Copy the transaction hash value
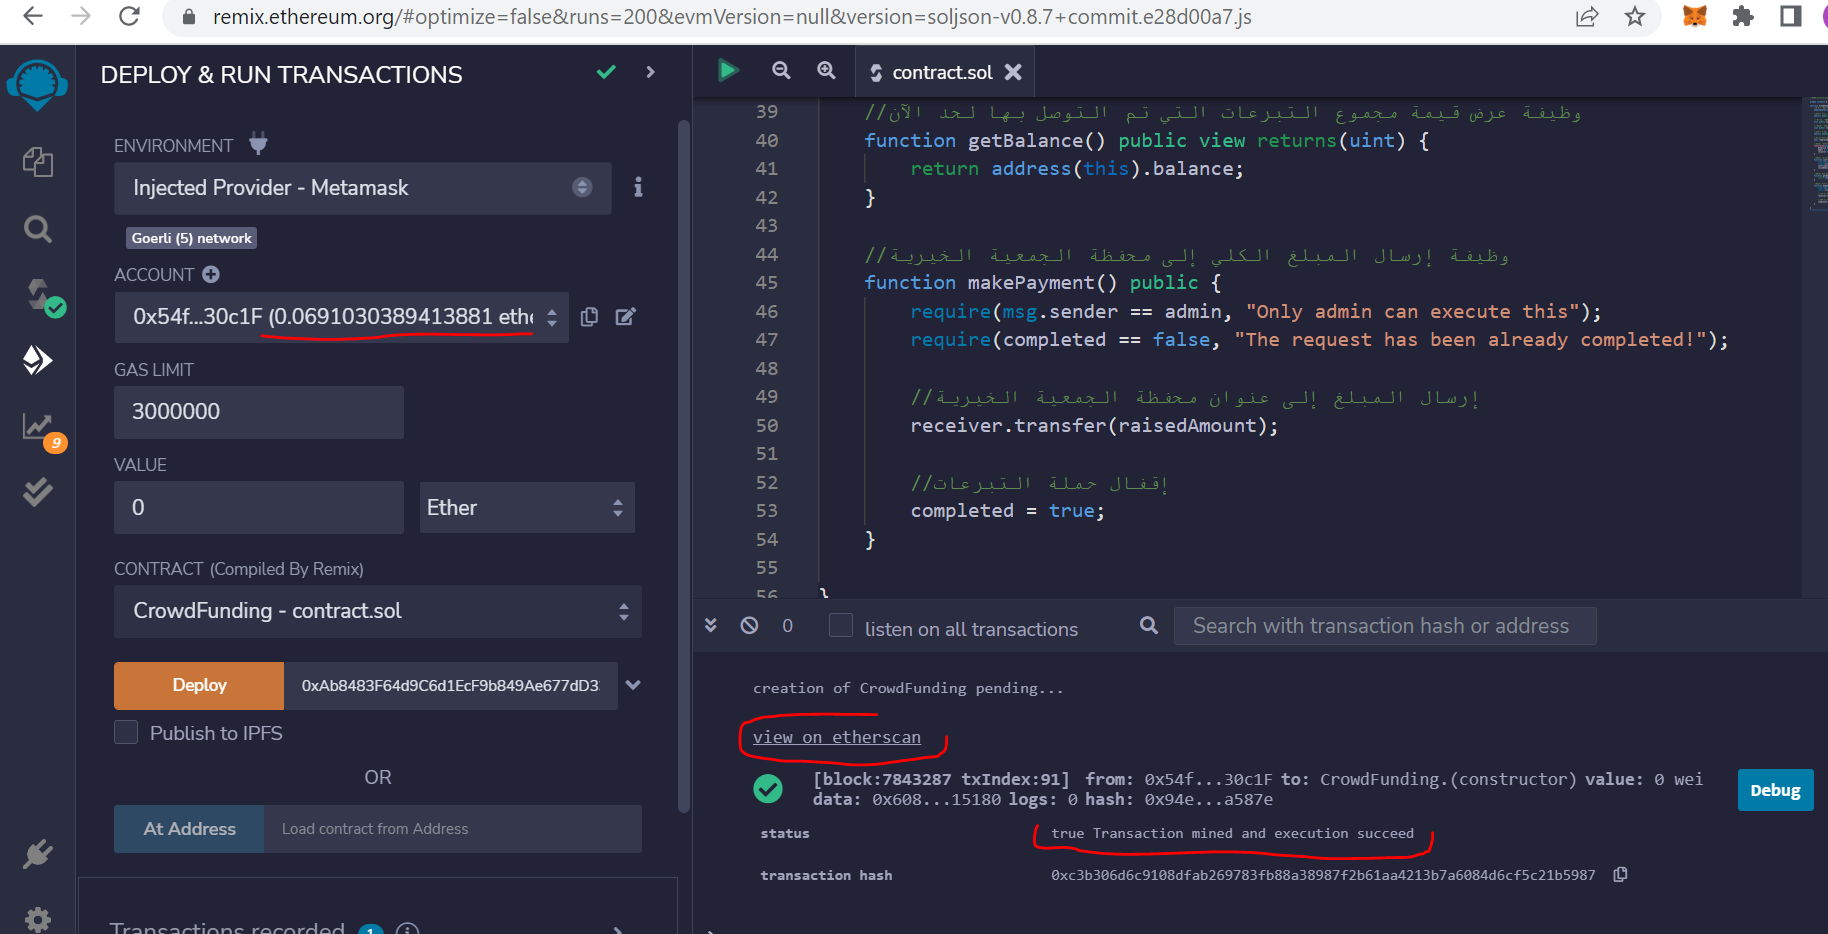 [1620, 875]
